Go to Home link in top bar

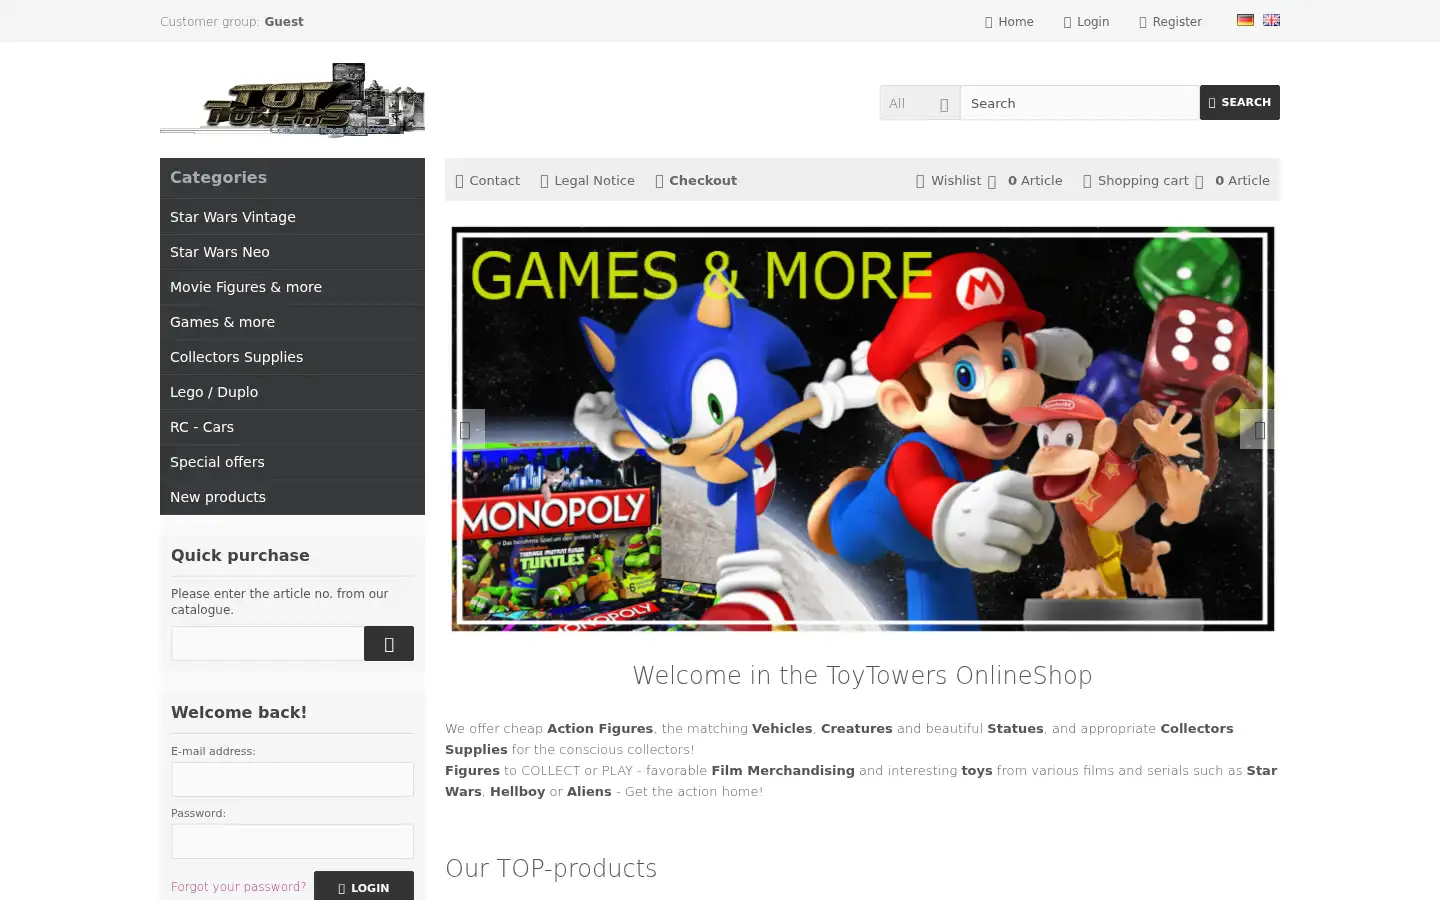click(x=1009, y=22)
